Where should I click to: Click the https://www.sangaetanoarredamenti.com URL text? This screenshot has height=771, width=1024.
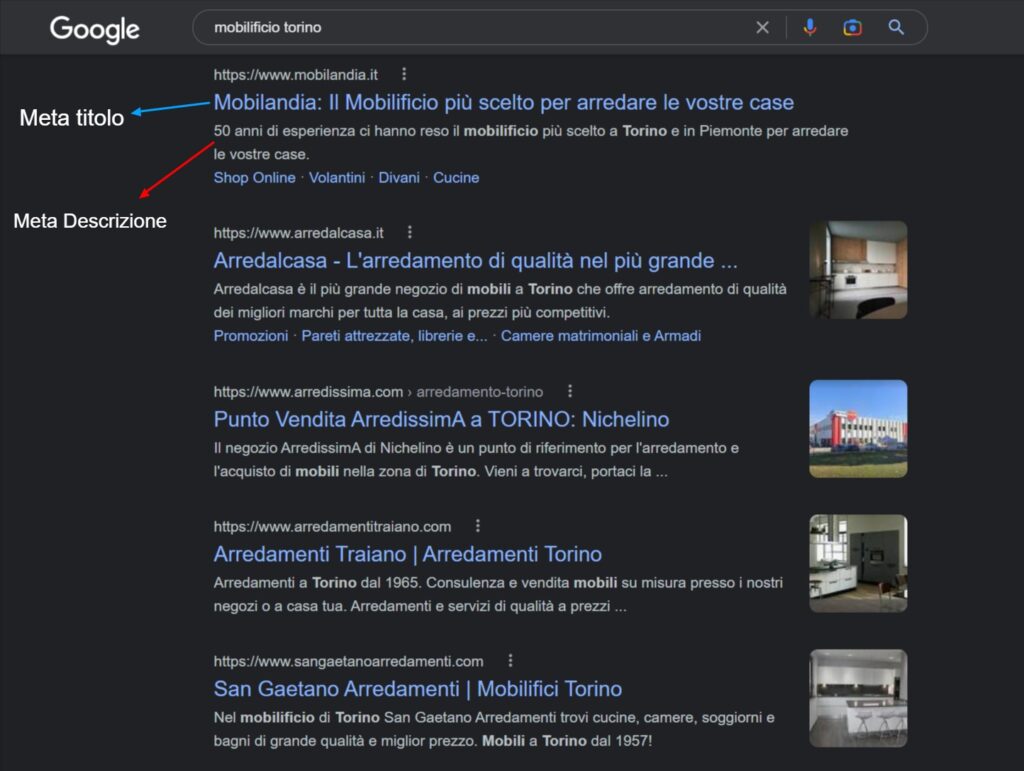349,661
